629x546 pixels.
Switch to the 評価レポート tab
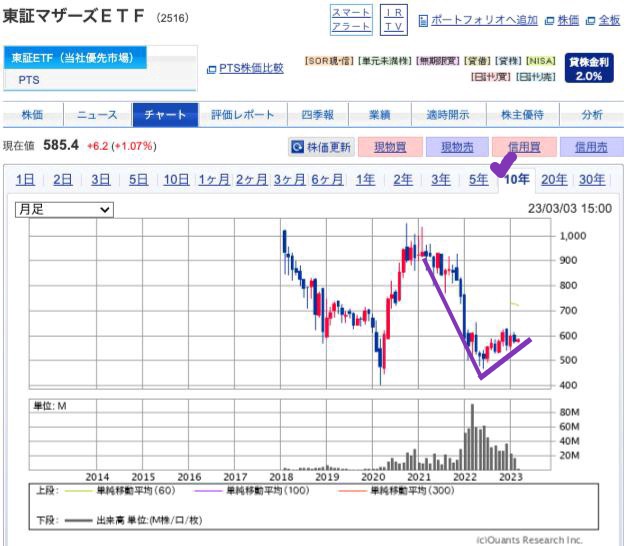tap(243, 115)
